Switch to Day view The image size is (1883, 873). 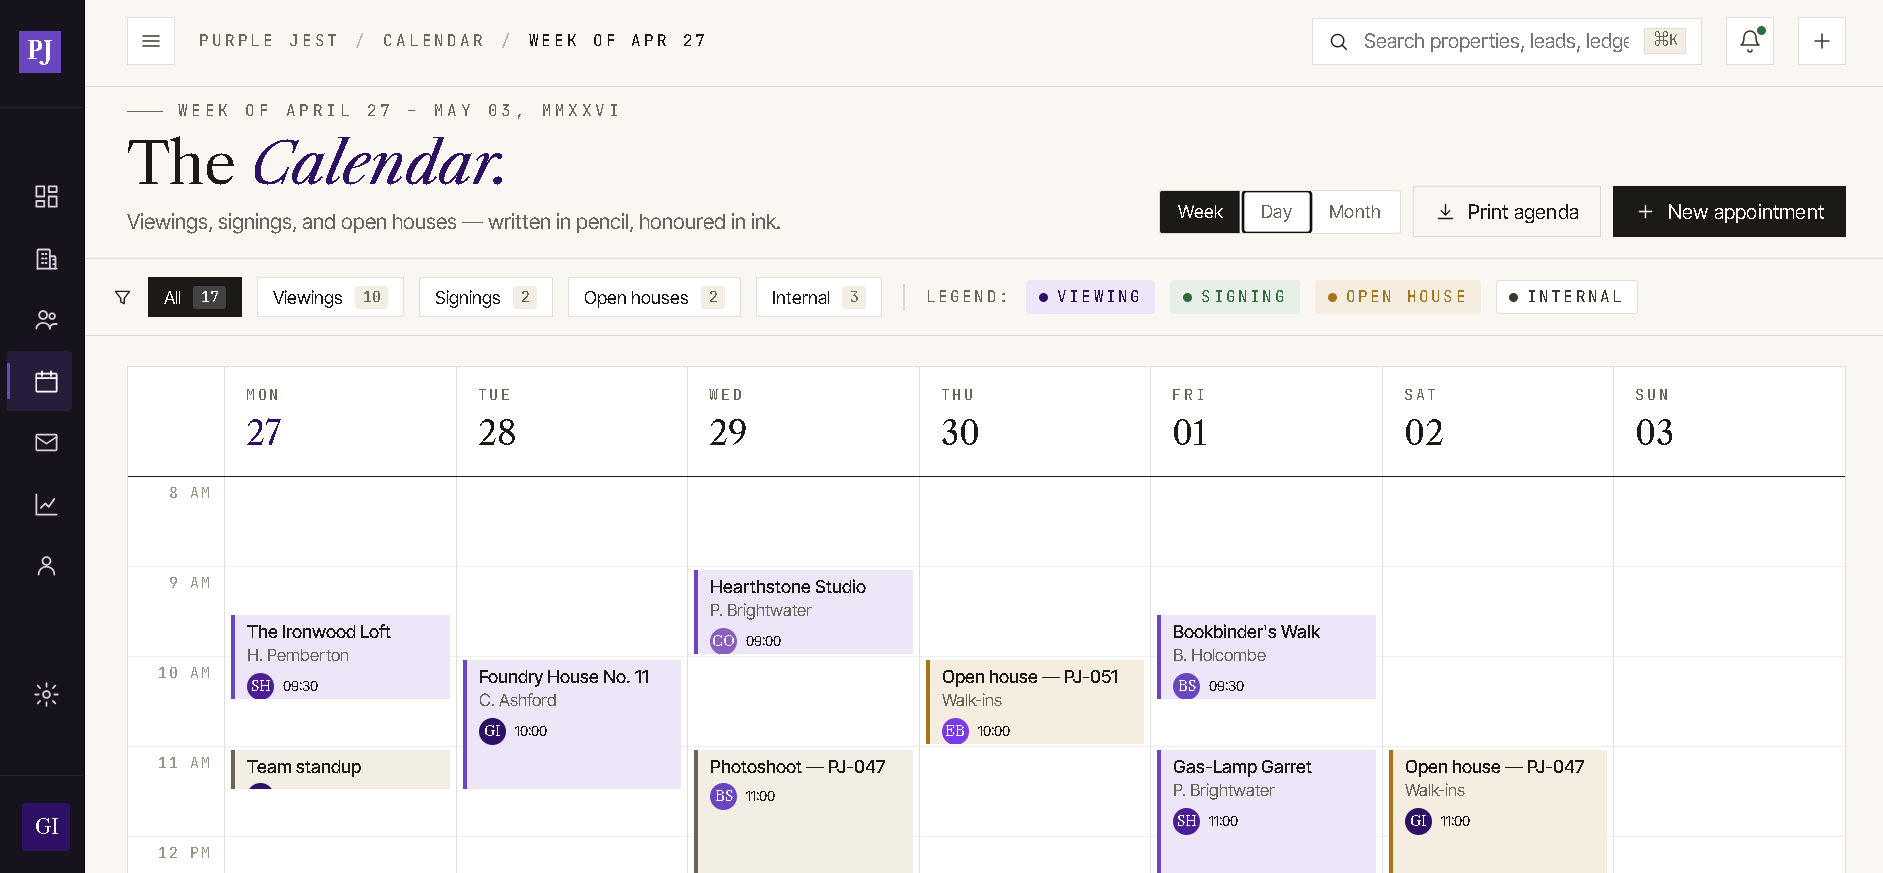1276,212
